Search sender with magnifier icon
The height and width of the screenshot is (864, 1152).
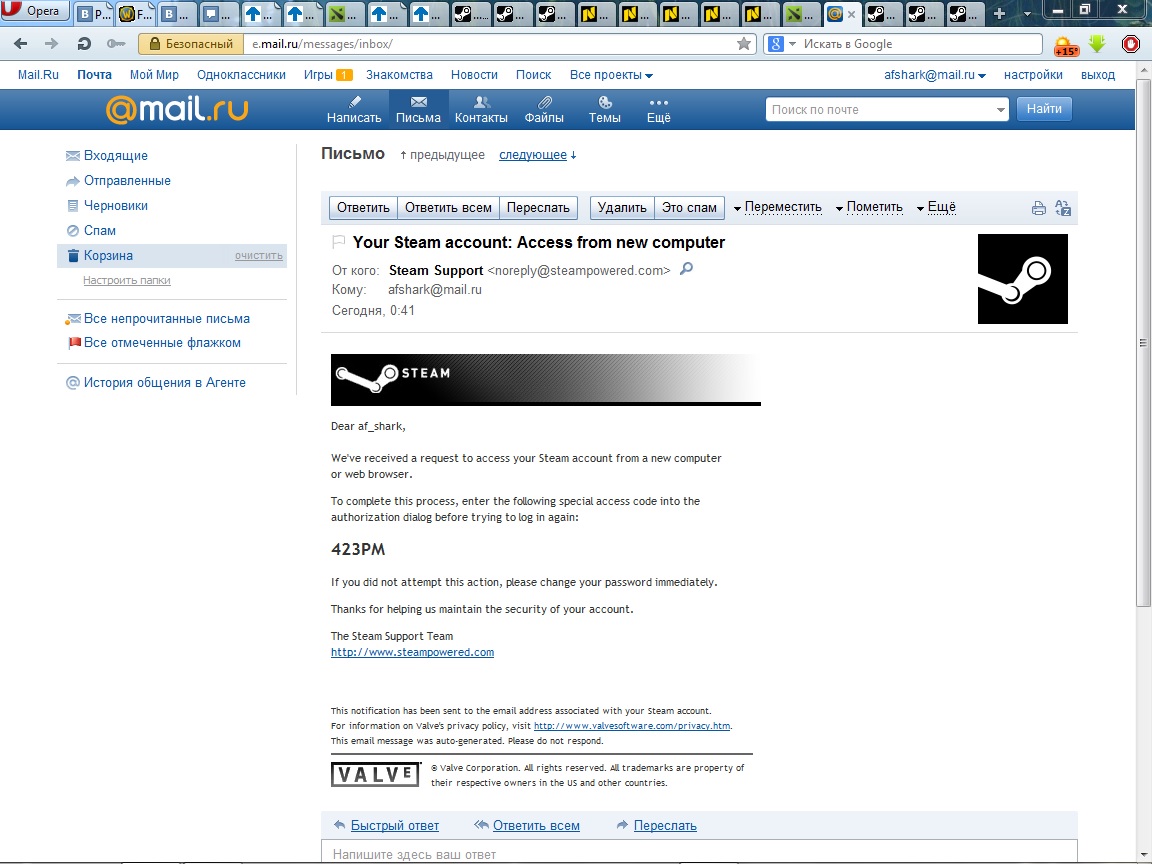coord(686,269)
